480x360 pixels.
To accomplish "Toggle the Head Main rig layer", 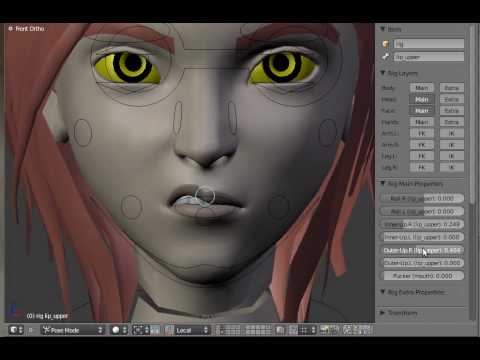I will click(x=422, y=99).
